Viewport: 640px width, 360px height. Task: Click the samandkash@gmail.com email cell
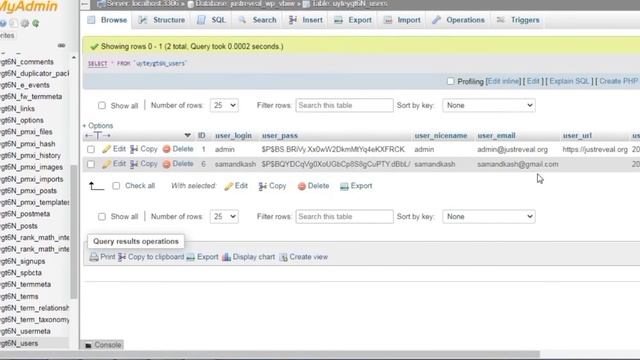[x=518, y=164]
